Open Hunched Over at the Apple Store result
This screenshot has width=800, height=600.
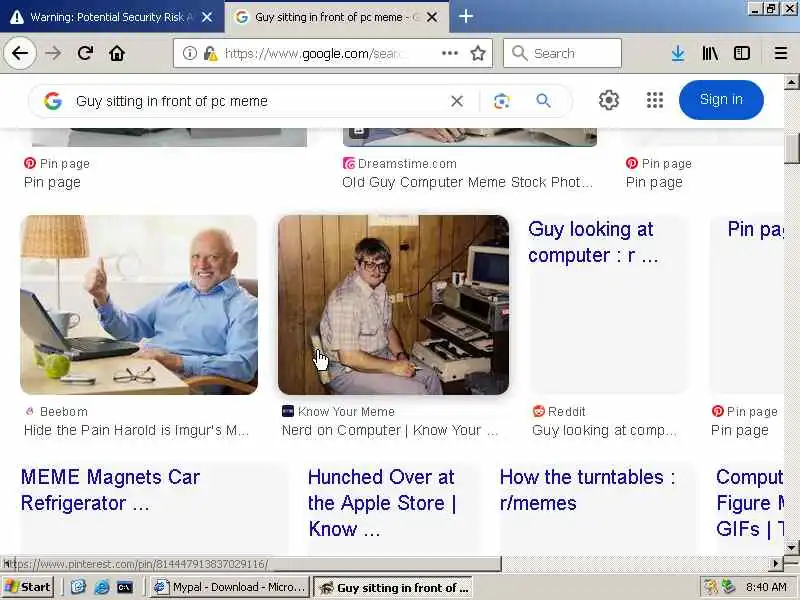tap(382, 503)
